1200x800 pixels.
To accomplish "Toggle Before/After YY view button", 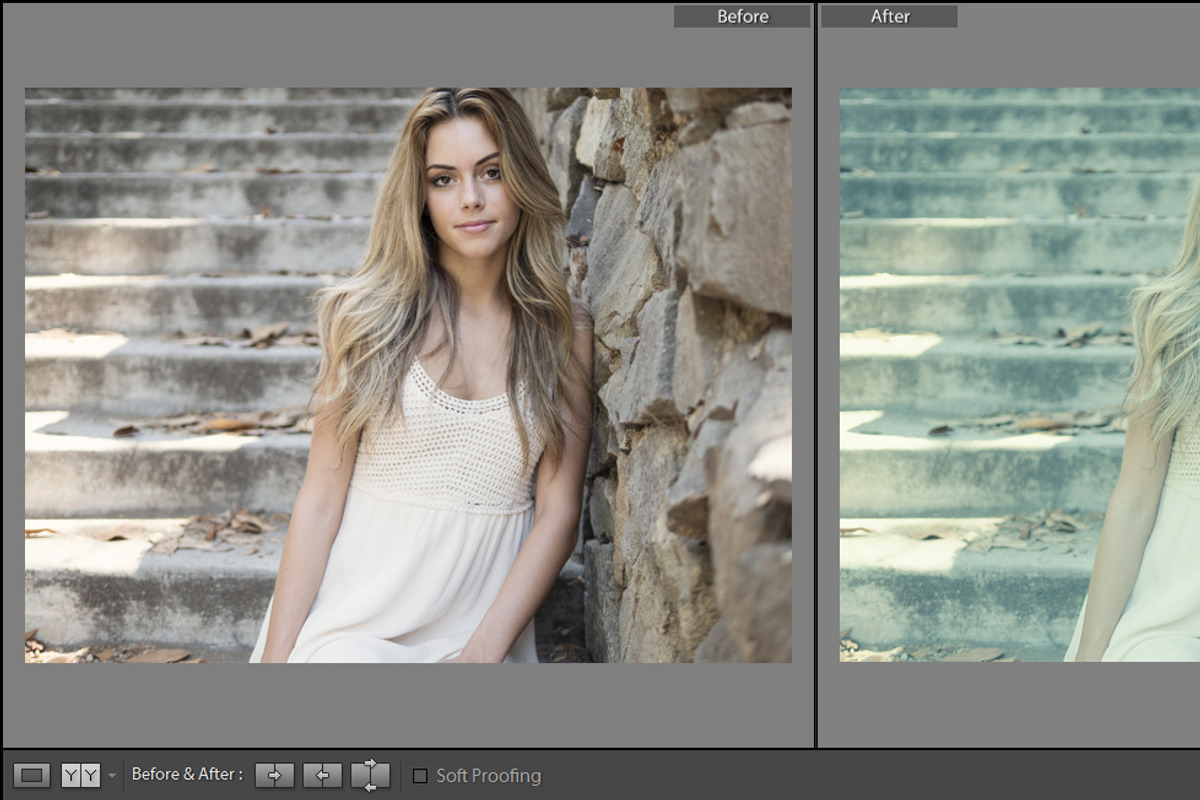I will [81, 775].
